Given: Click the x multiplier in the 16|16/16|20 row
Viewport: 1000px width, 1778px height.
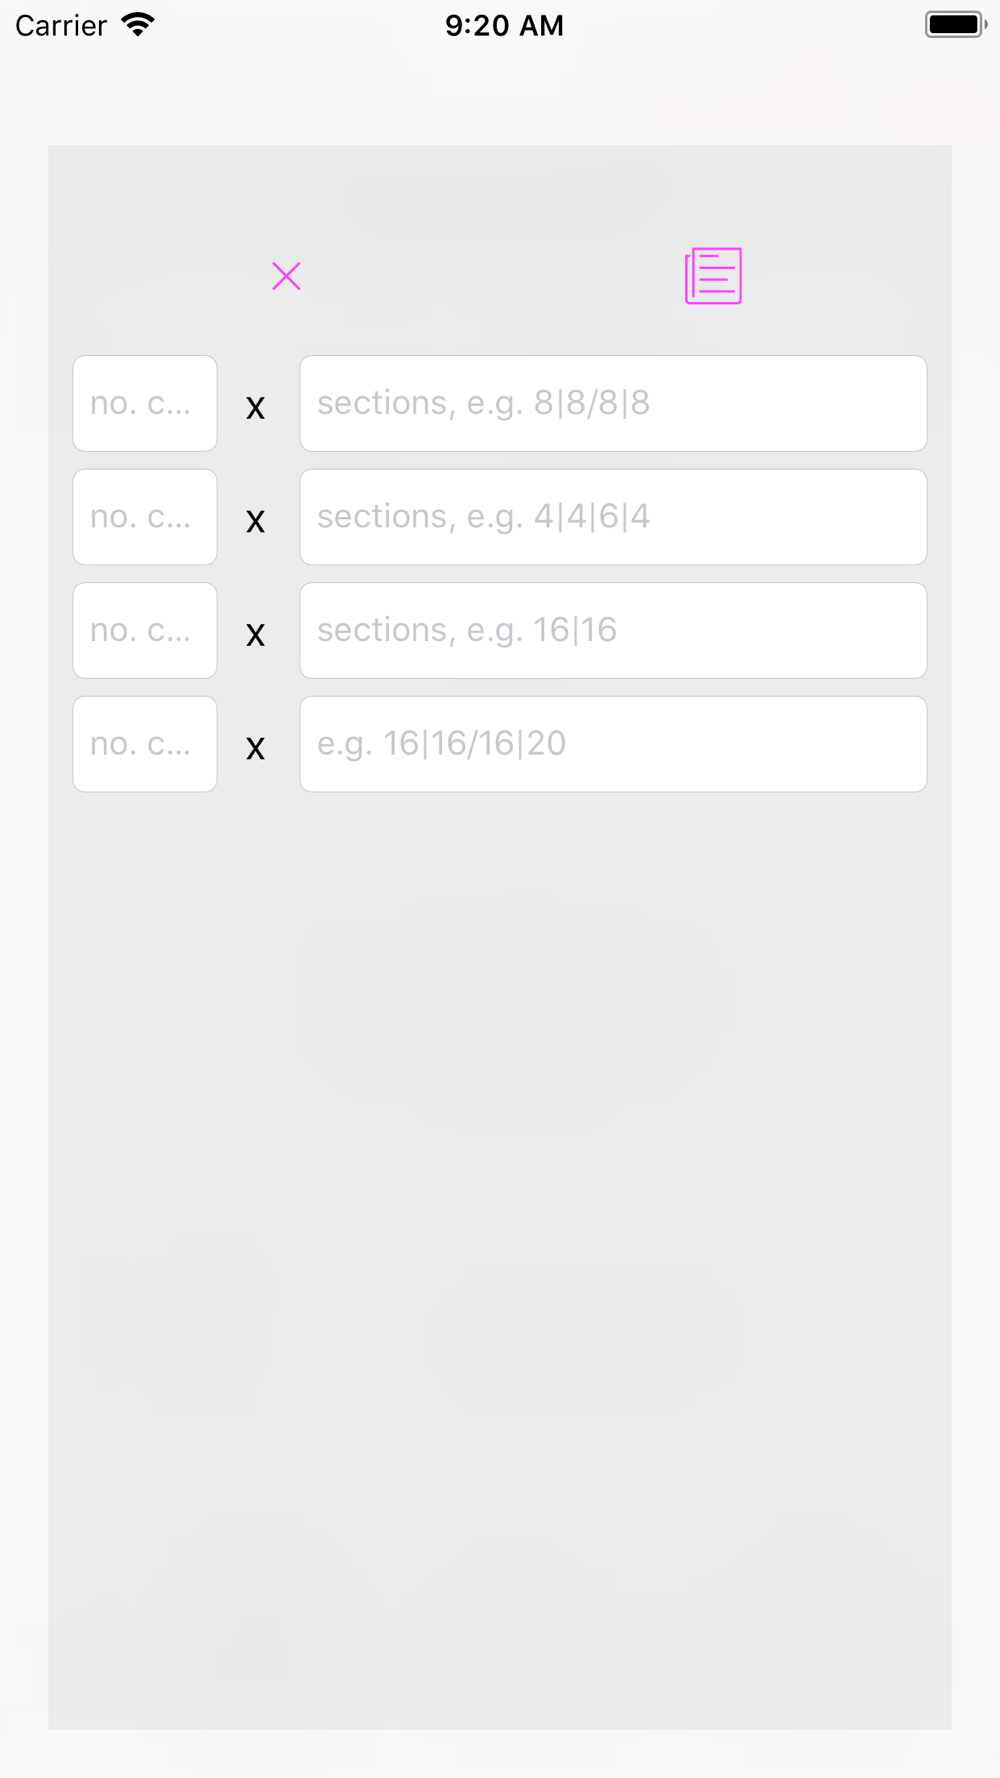Looking at the screenshot, I should pyautogui.click(x=256, y=748).
